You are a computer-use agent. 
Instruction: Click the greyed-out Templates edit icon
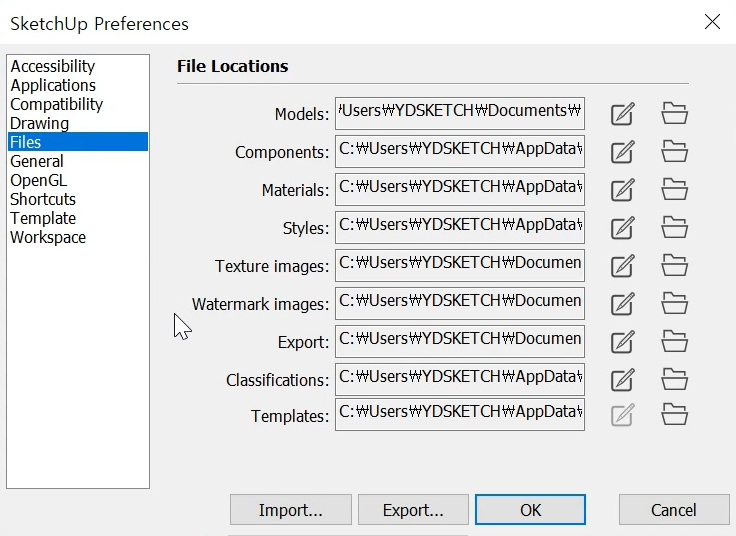coord(622,415)
